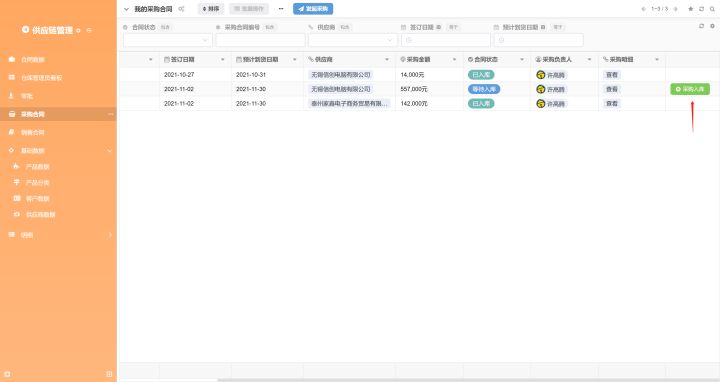Click the user avatar in the 14,000元 row
This screenshot has height=382, width=720.
click(540, 75)
